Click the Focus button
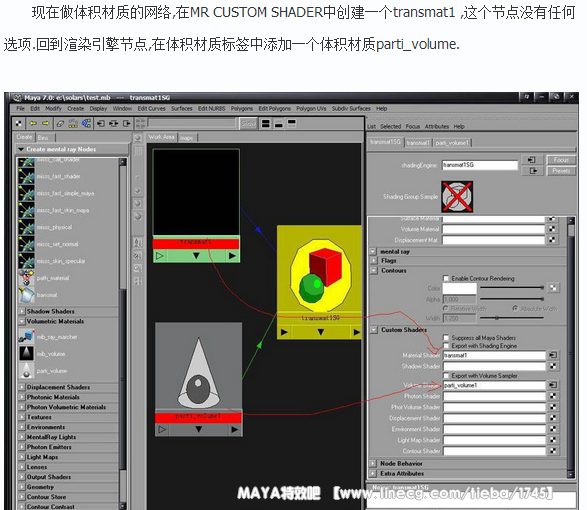This screenshot has height=510, width=587. pyautogui.click(x=561, y=160)
